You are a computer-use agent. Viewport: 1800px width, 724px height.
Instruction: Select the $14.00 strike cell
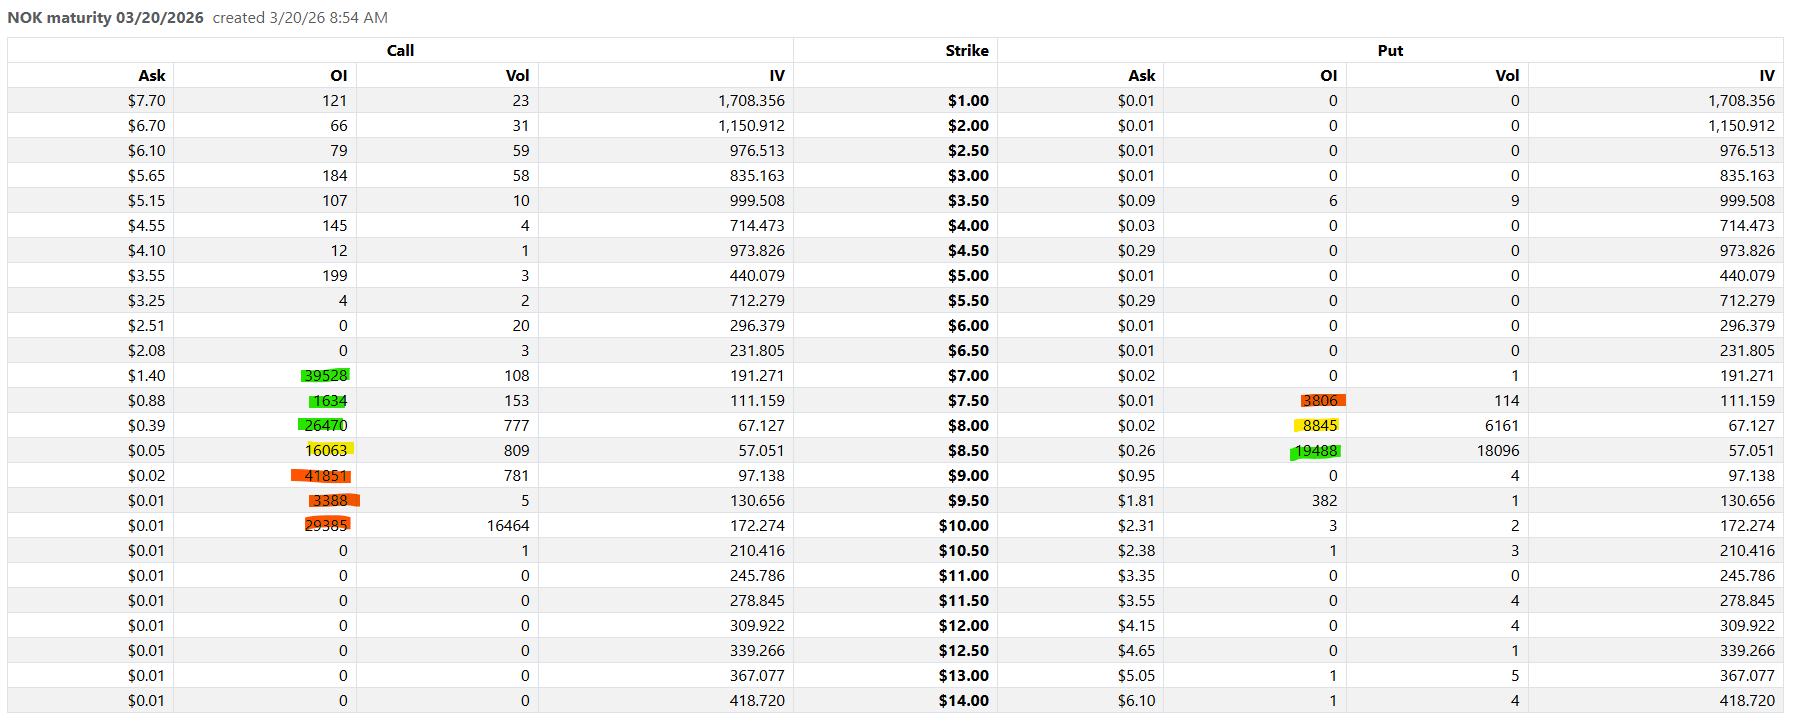point(964,701)
